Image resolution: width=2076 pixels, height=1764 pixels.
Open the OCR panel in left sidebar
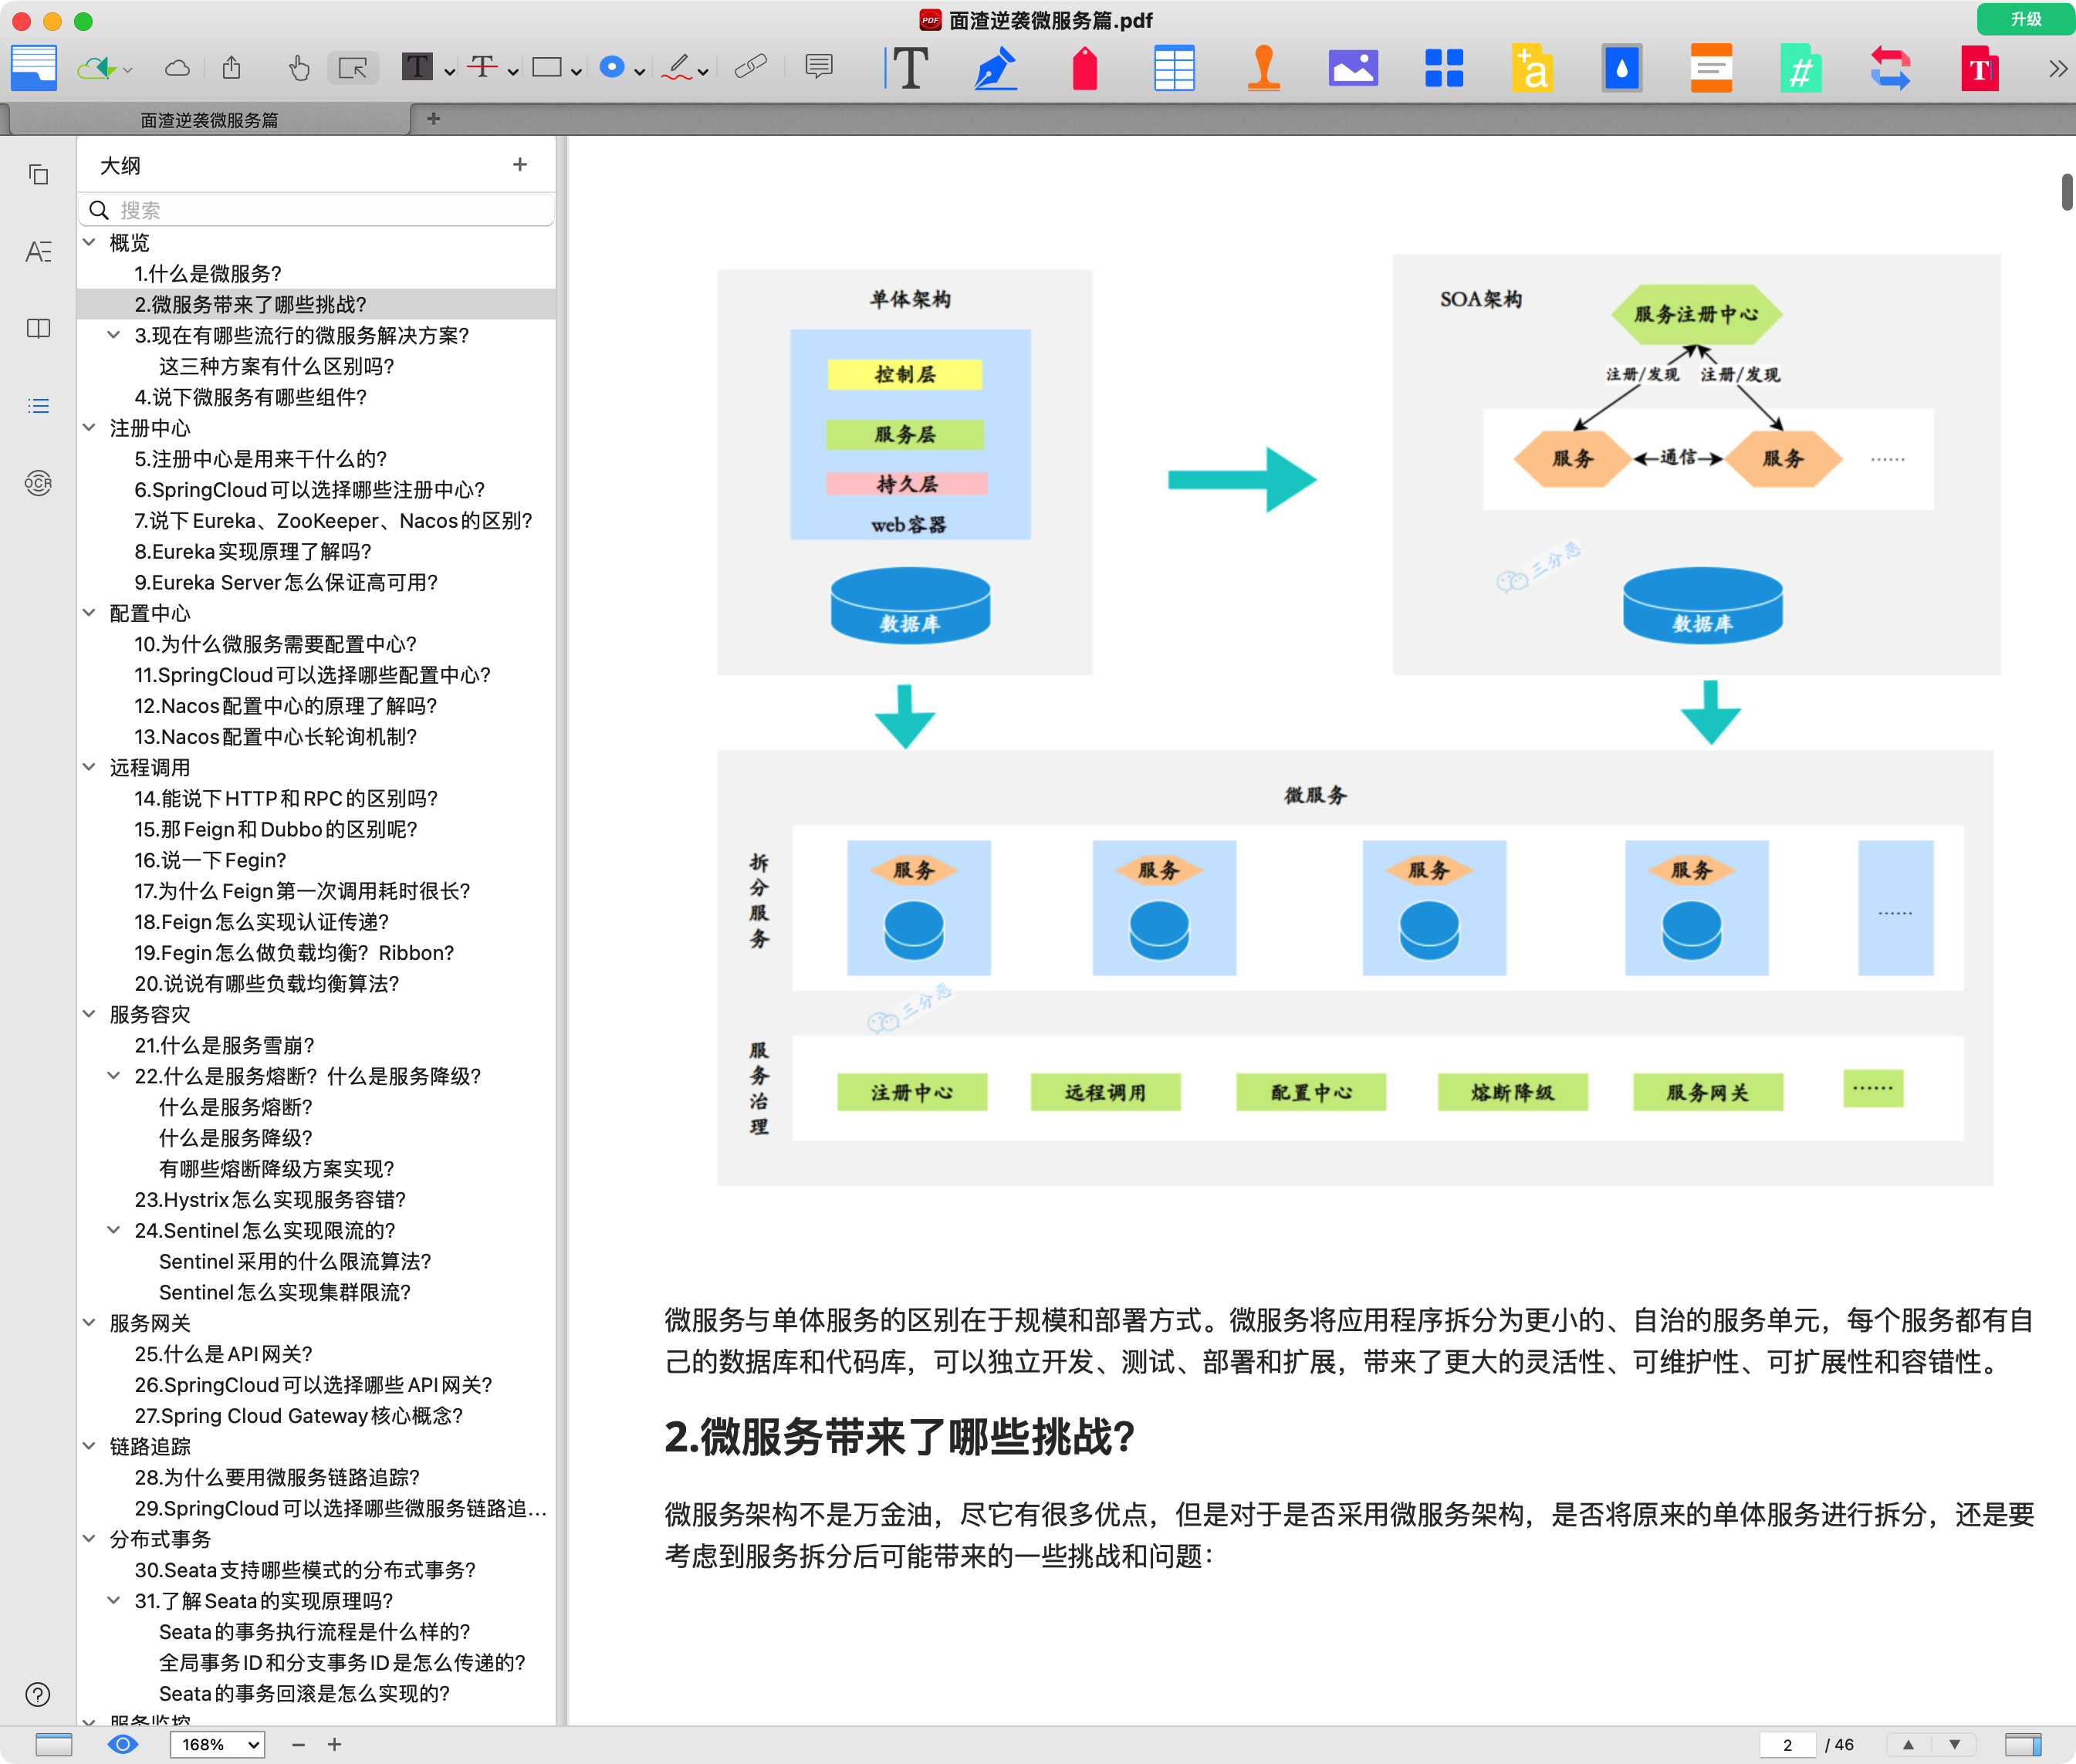click(x=37, y=483)
